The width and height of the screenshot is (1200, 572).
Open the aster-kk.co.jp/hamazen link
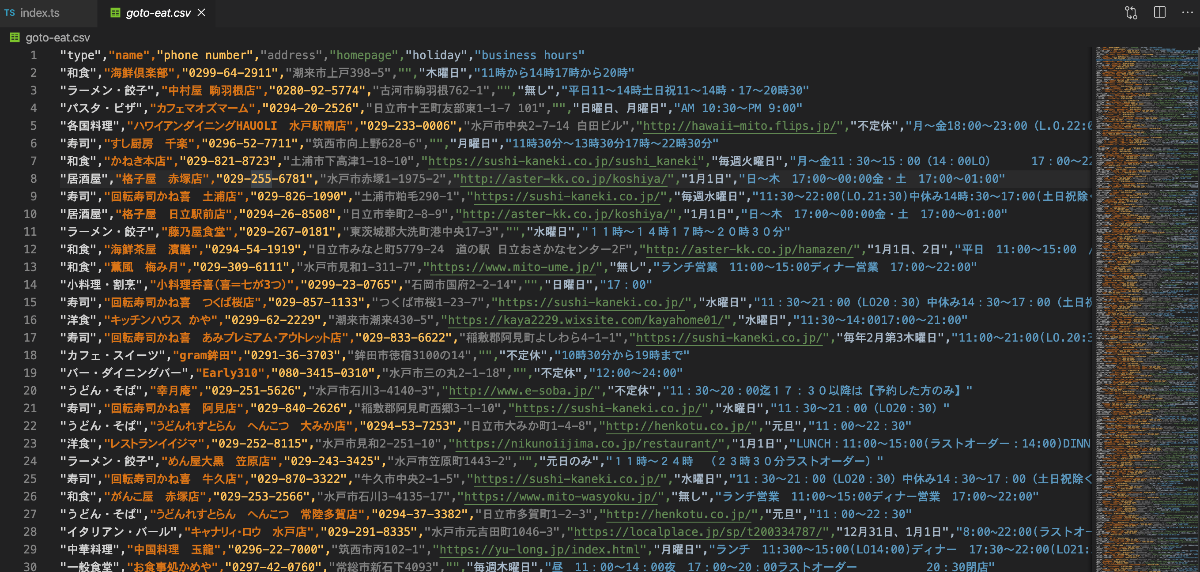pyautogui.click(x=748, y=250)
